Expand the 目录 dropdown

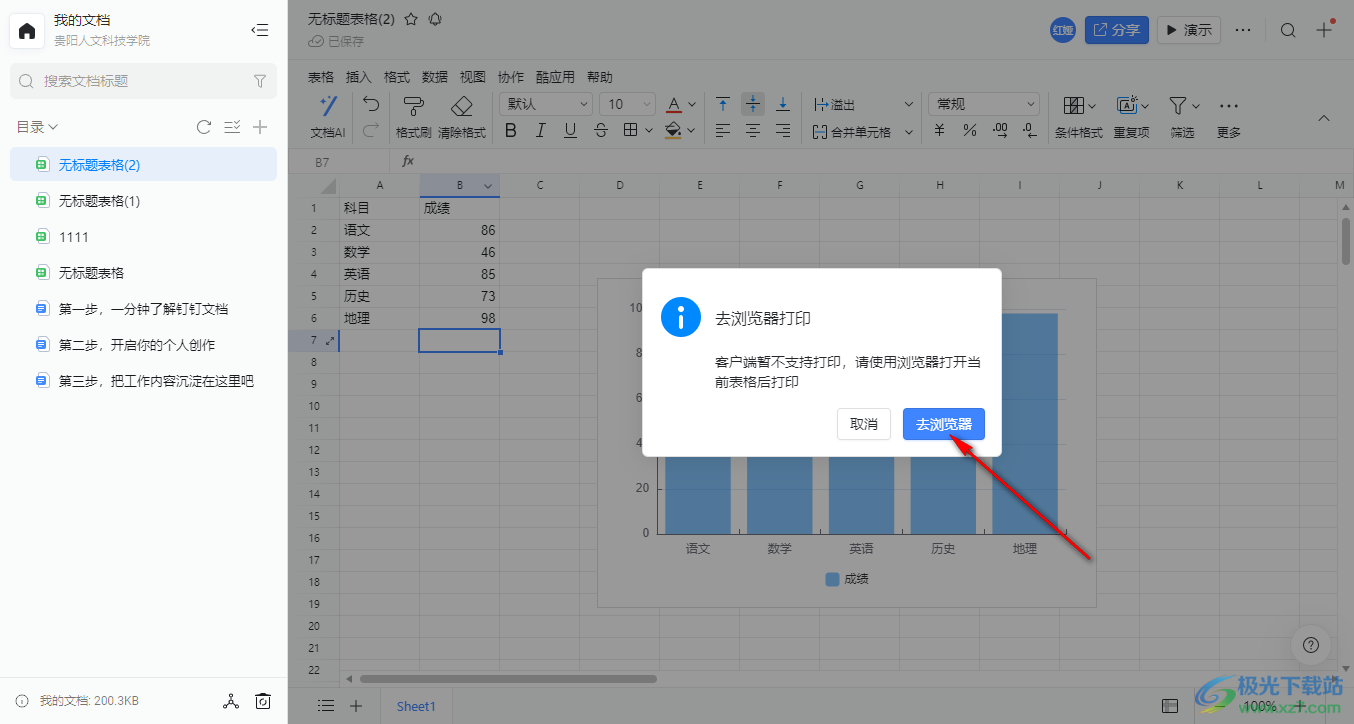(x=37, y=127)
